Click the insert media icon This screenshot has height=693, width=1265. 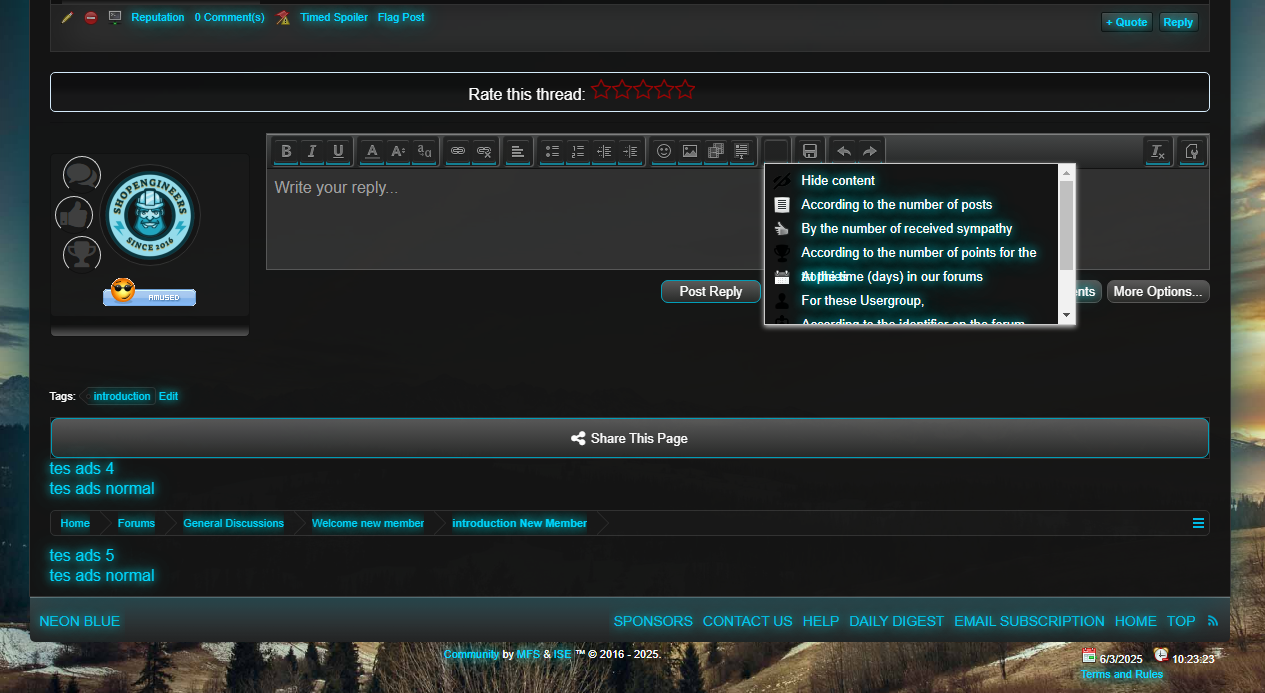[x=716, y=151]
